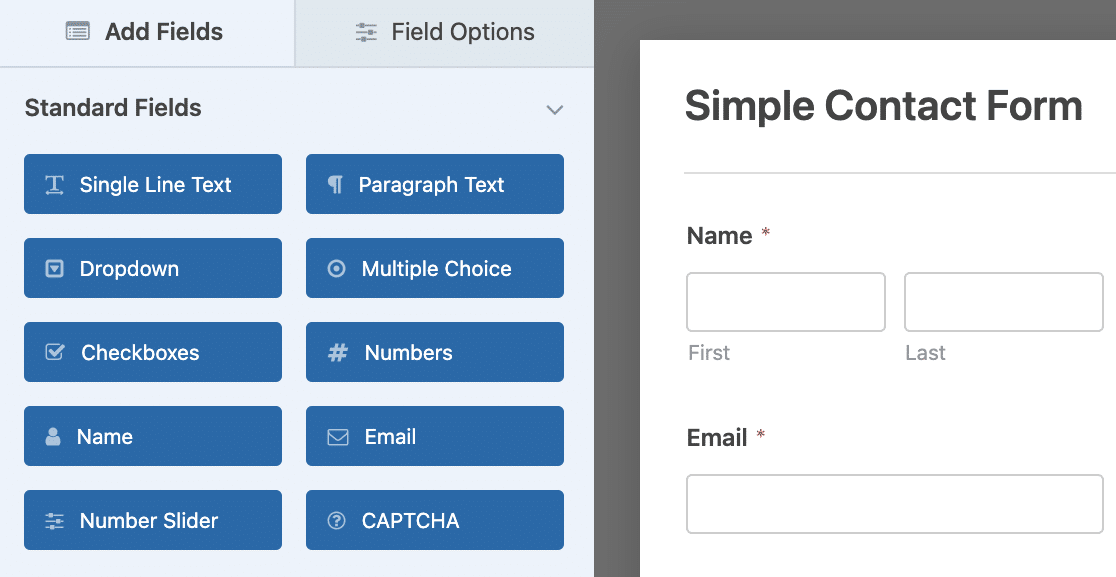The height and width of the screenshot is (577, 1116).
Task: Click the Paragraph Text pilcrow icon
Action: (x=336, y=185)
